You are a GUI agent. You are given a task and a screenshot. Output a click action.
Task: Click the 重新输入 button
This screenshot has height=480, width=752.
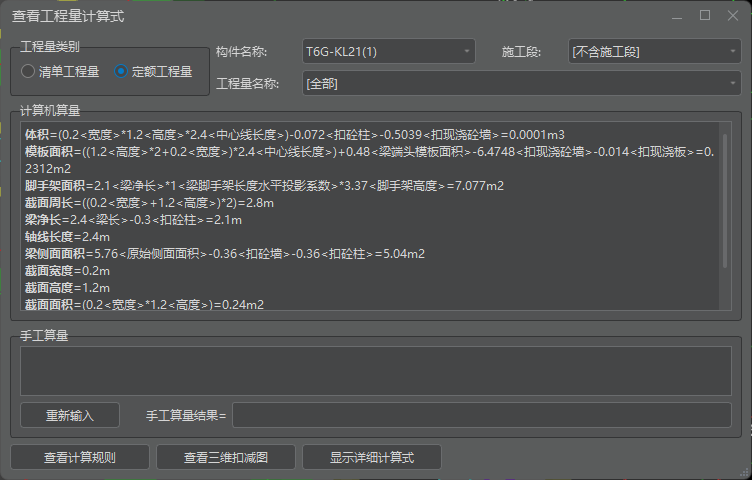click(70, 415)
